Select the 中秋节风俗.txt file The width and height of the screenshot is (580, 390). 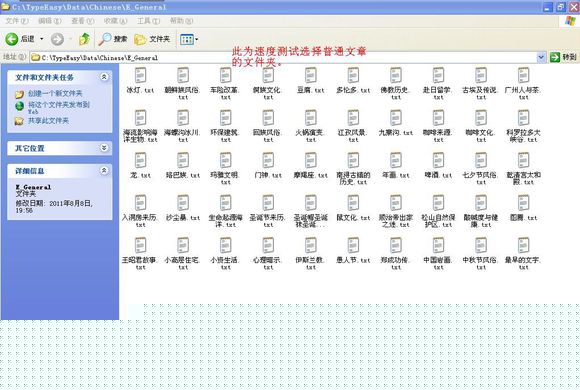click(x=480, y=254)
